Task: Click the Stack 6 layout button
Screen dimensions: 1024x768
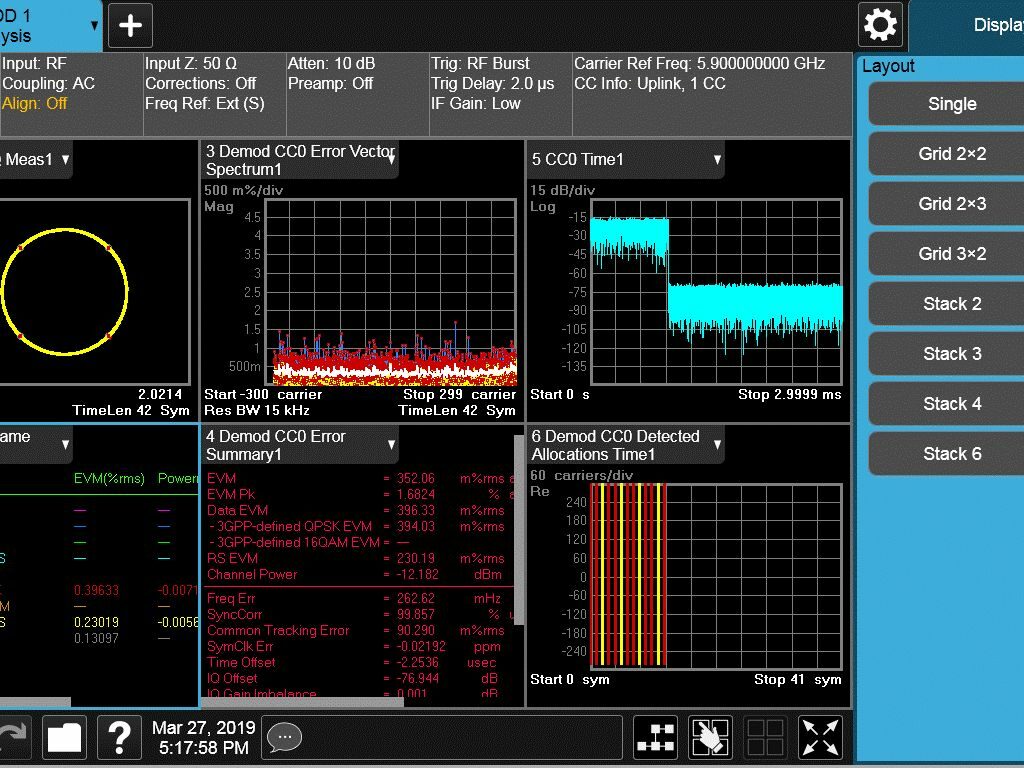Action: tap(951, 453)
